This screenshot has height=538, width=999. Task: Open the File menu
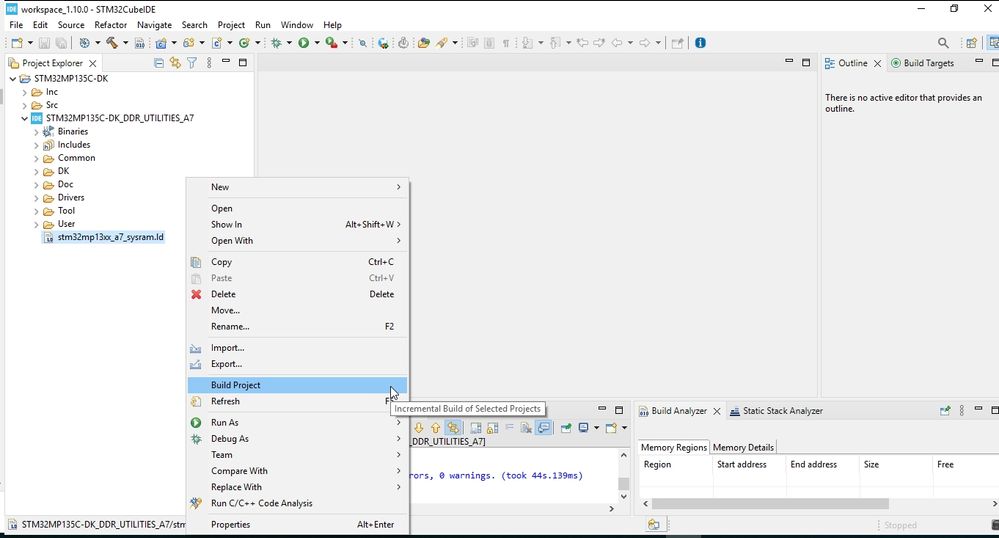pos(16,25)
